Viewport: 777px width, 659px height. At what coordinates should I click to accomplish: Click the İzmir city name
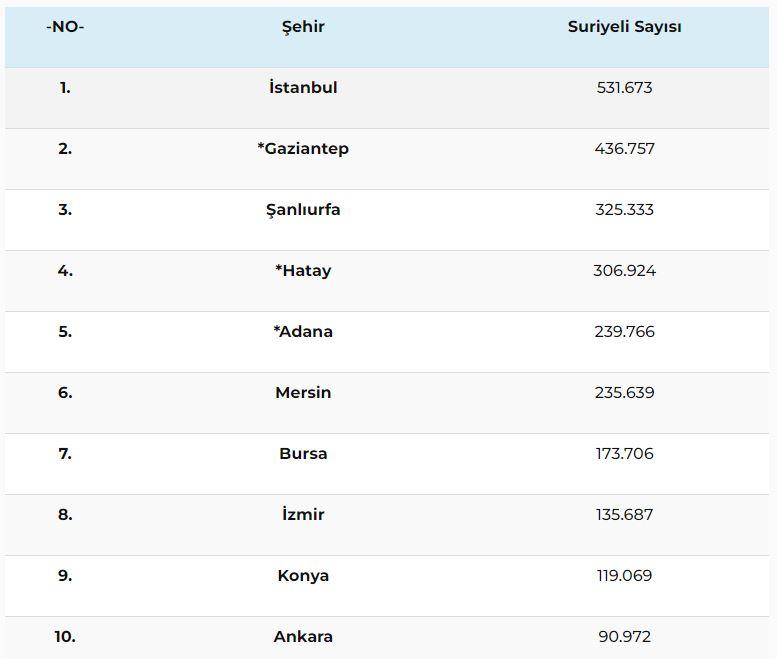[x=303, y=514]
